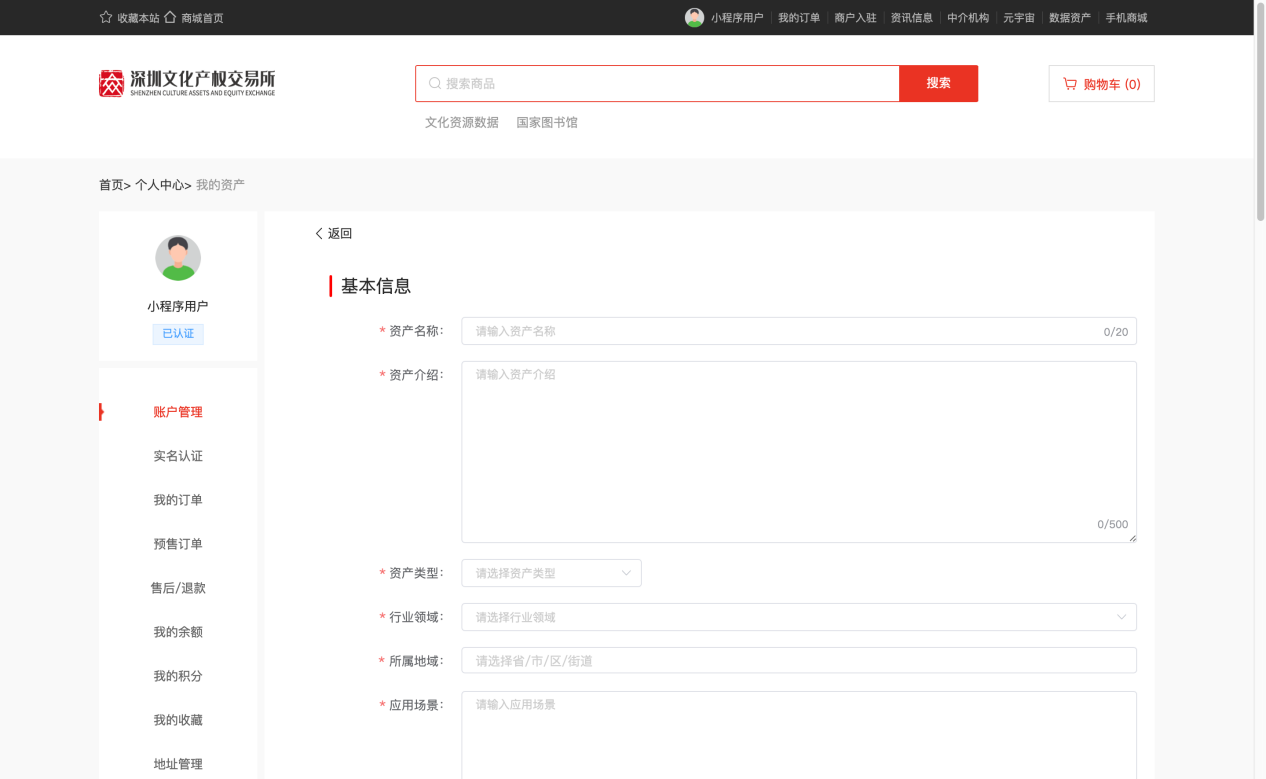Click the shopping cart icon

(1070, 84)
